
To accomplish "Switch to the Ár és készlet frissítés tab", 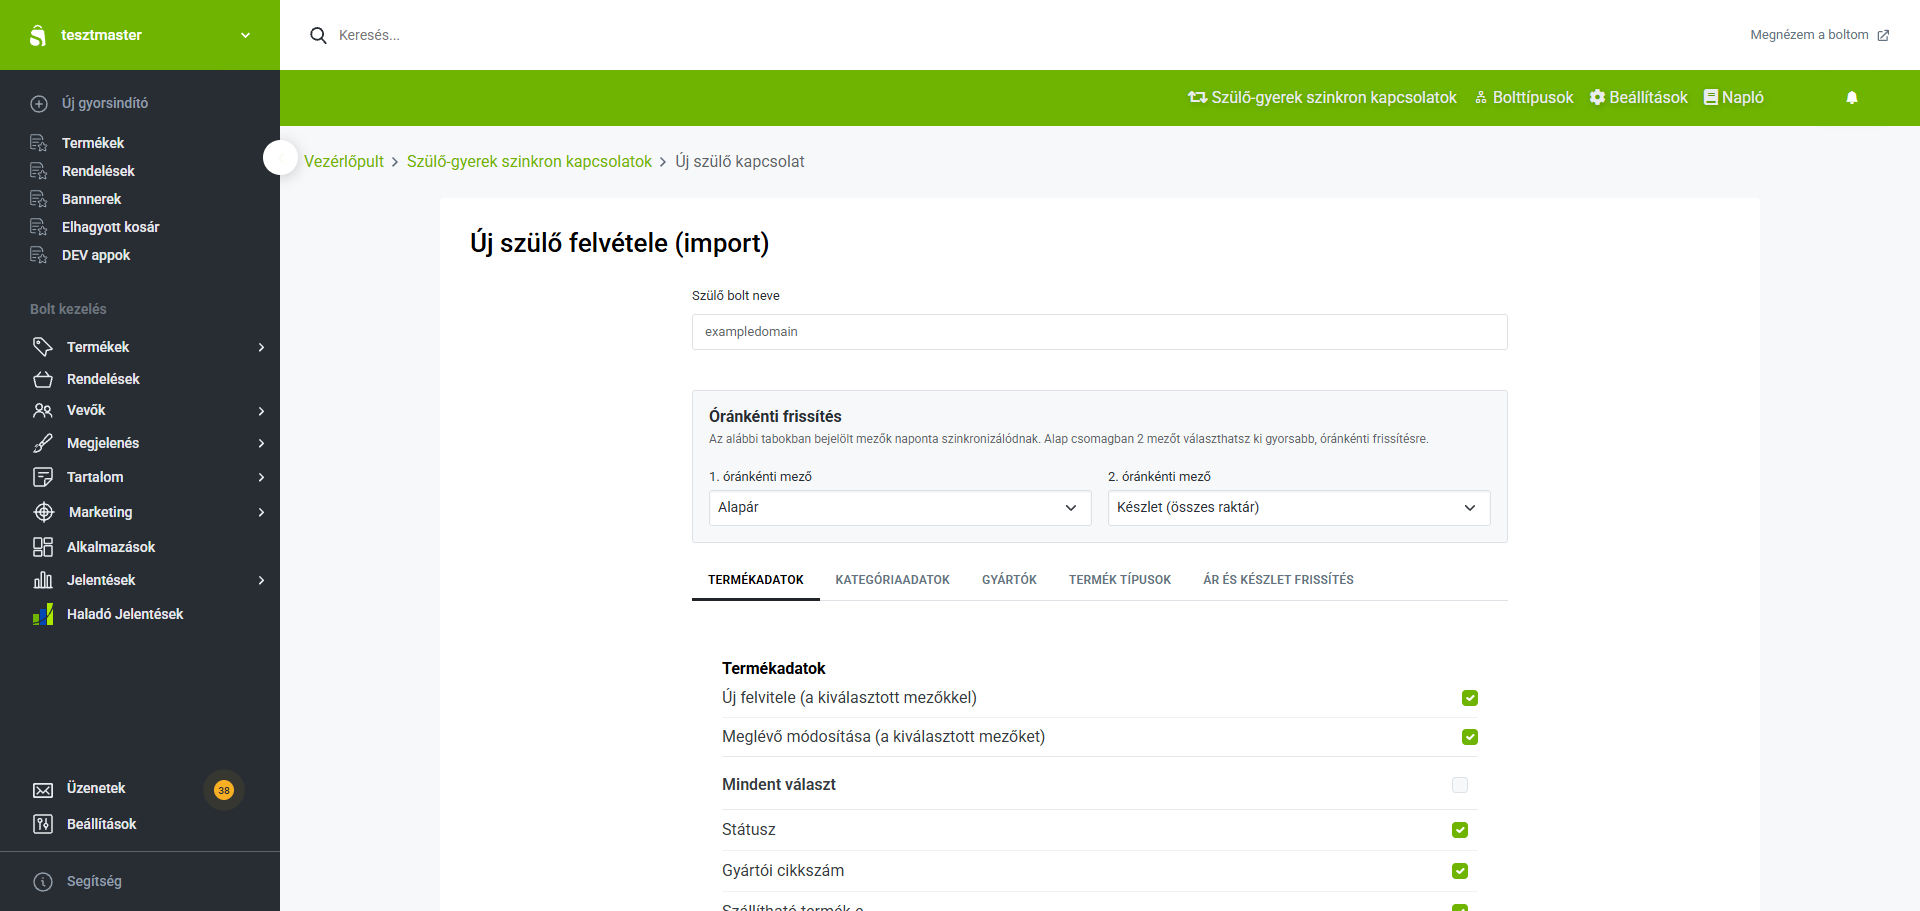I will [x=1278, y=580].
